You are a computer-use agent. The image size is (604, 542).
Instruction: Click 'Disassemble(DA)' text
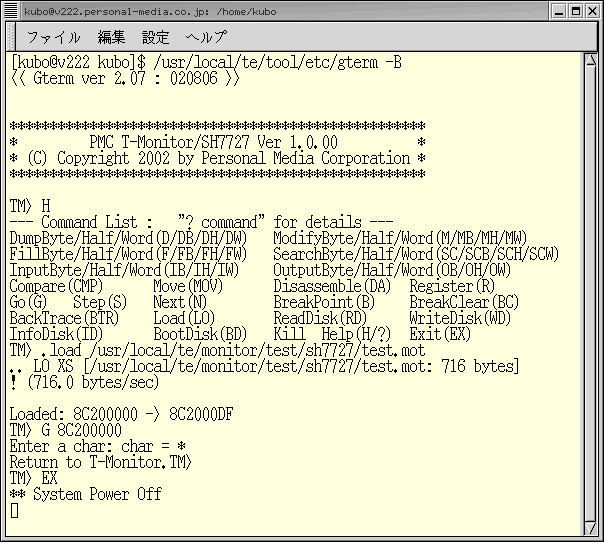click(x=332, y=286)
